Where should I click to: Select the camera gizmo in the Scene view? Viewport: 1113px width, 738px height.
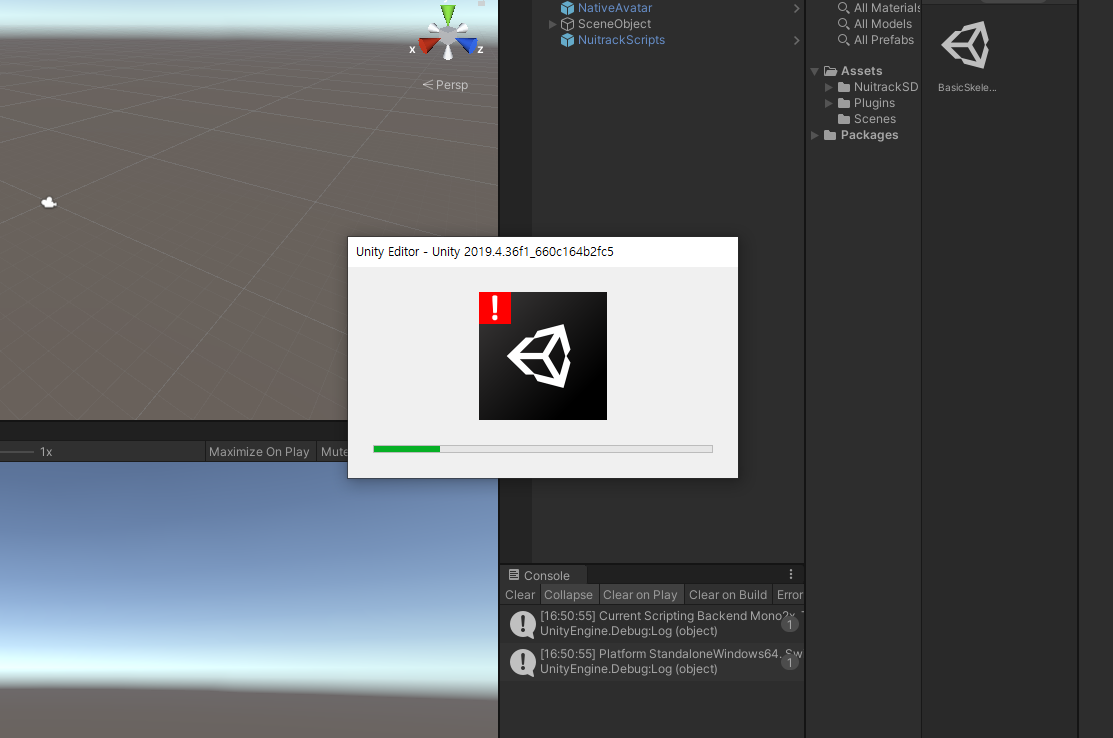[x=49, y=203]
